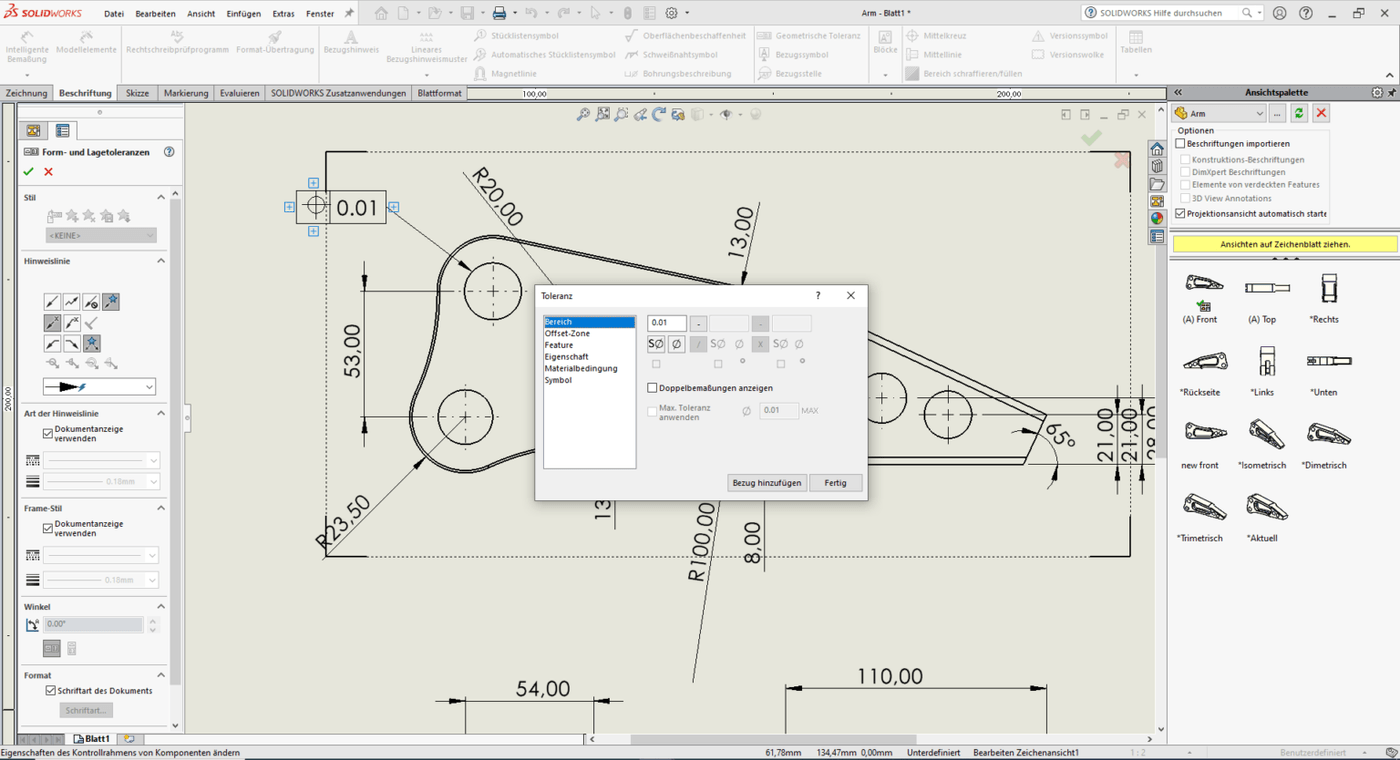Switch to the Skizze tab

coord(137,92)
